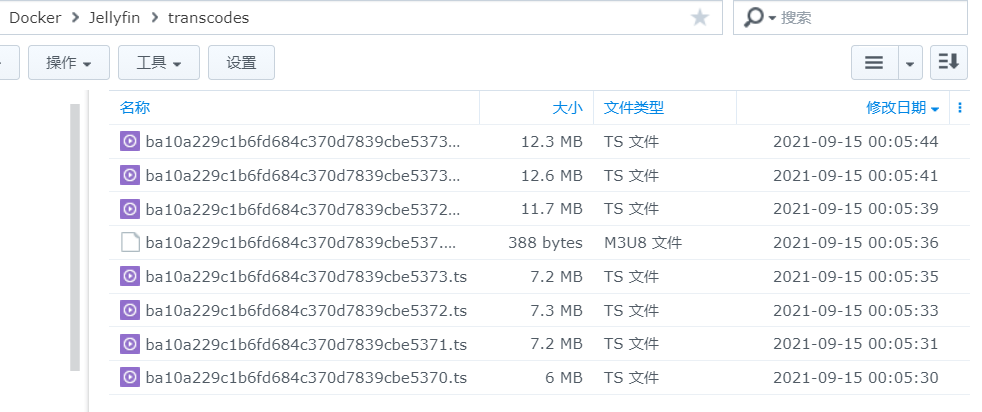Screen dimensions: 982x412
Task: Click transcodes in breadcrumb path
Action: tap(209, 18)
